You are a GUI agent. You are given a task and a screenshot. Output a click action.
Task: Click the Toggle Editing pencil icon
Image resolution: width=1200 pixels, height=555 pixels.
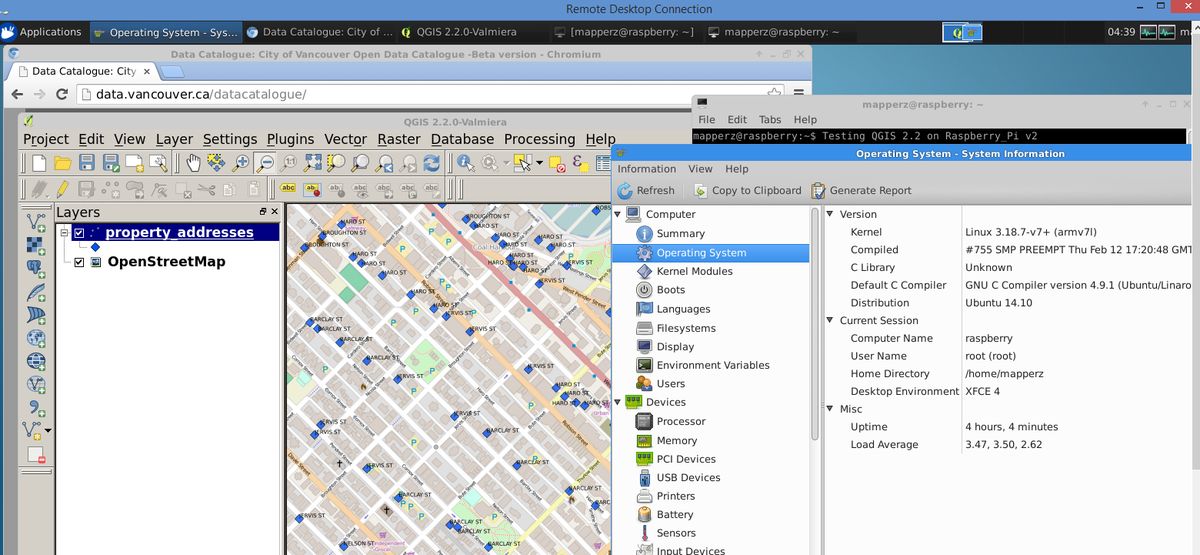tap(62, 188)
